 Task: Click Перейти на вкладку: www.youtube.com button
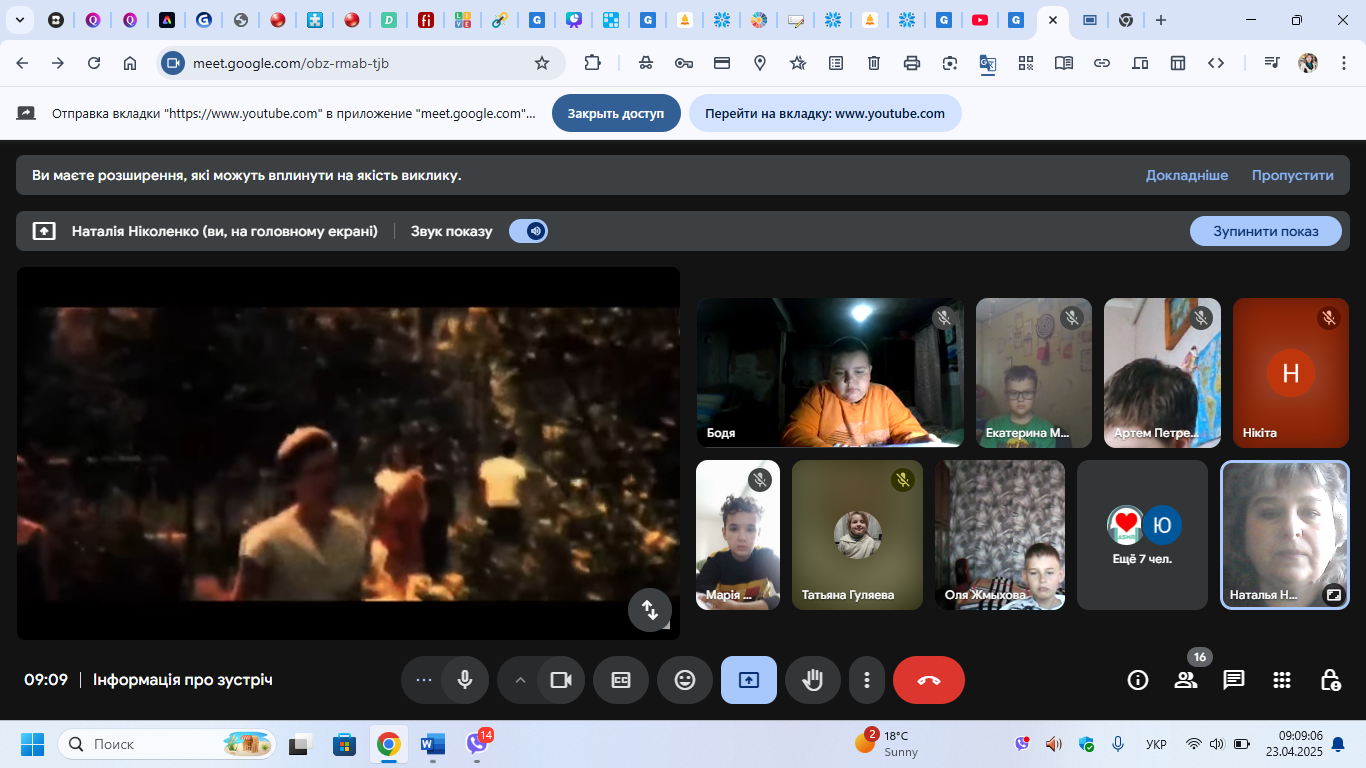click(x=825, y=113)
